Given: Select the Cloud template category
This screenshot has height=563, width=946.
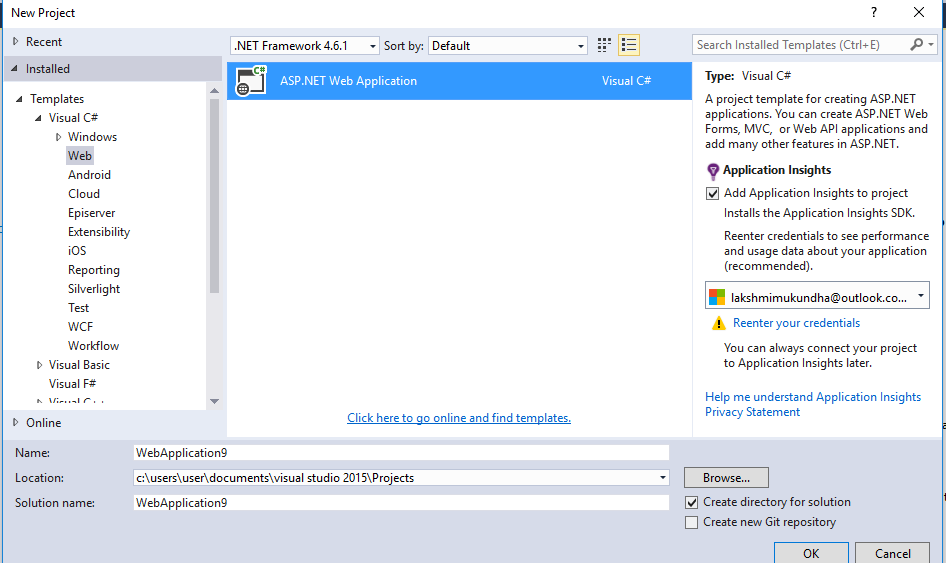Looking at the screenshot, I should point(84,194).
